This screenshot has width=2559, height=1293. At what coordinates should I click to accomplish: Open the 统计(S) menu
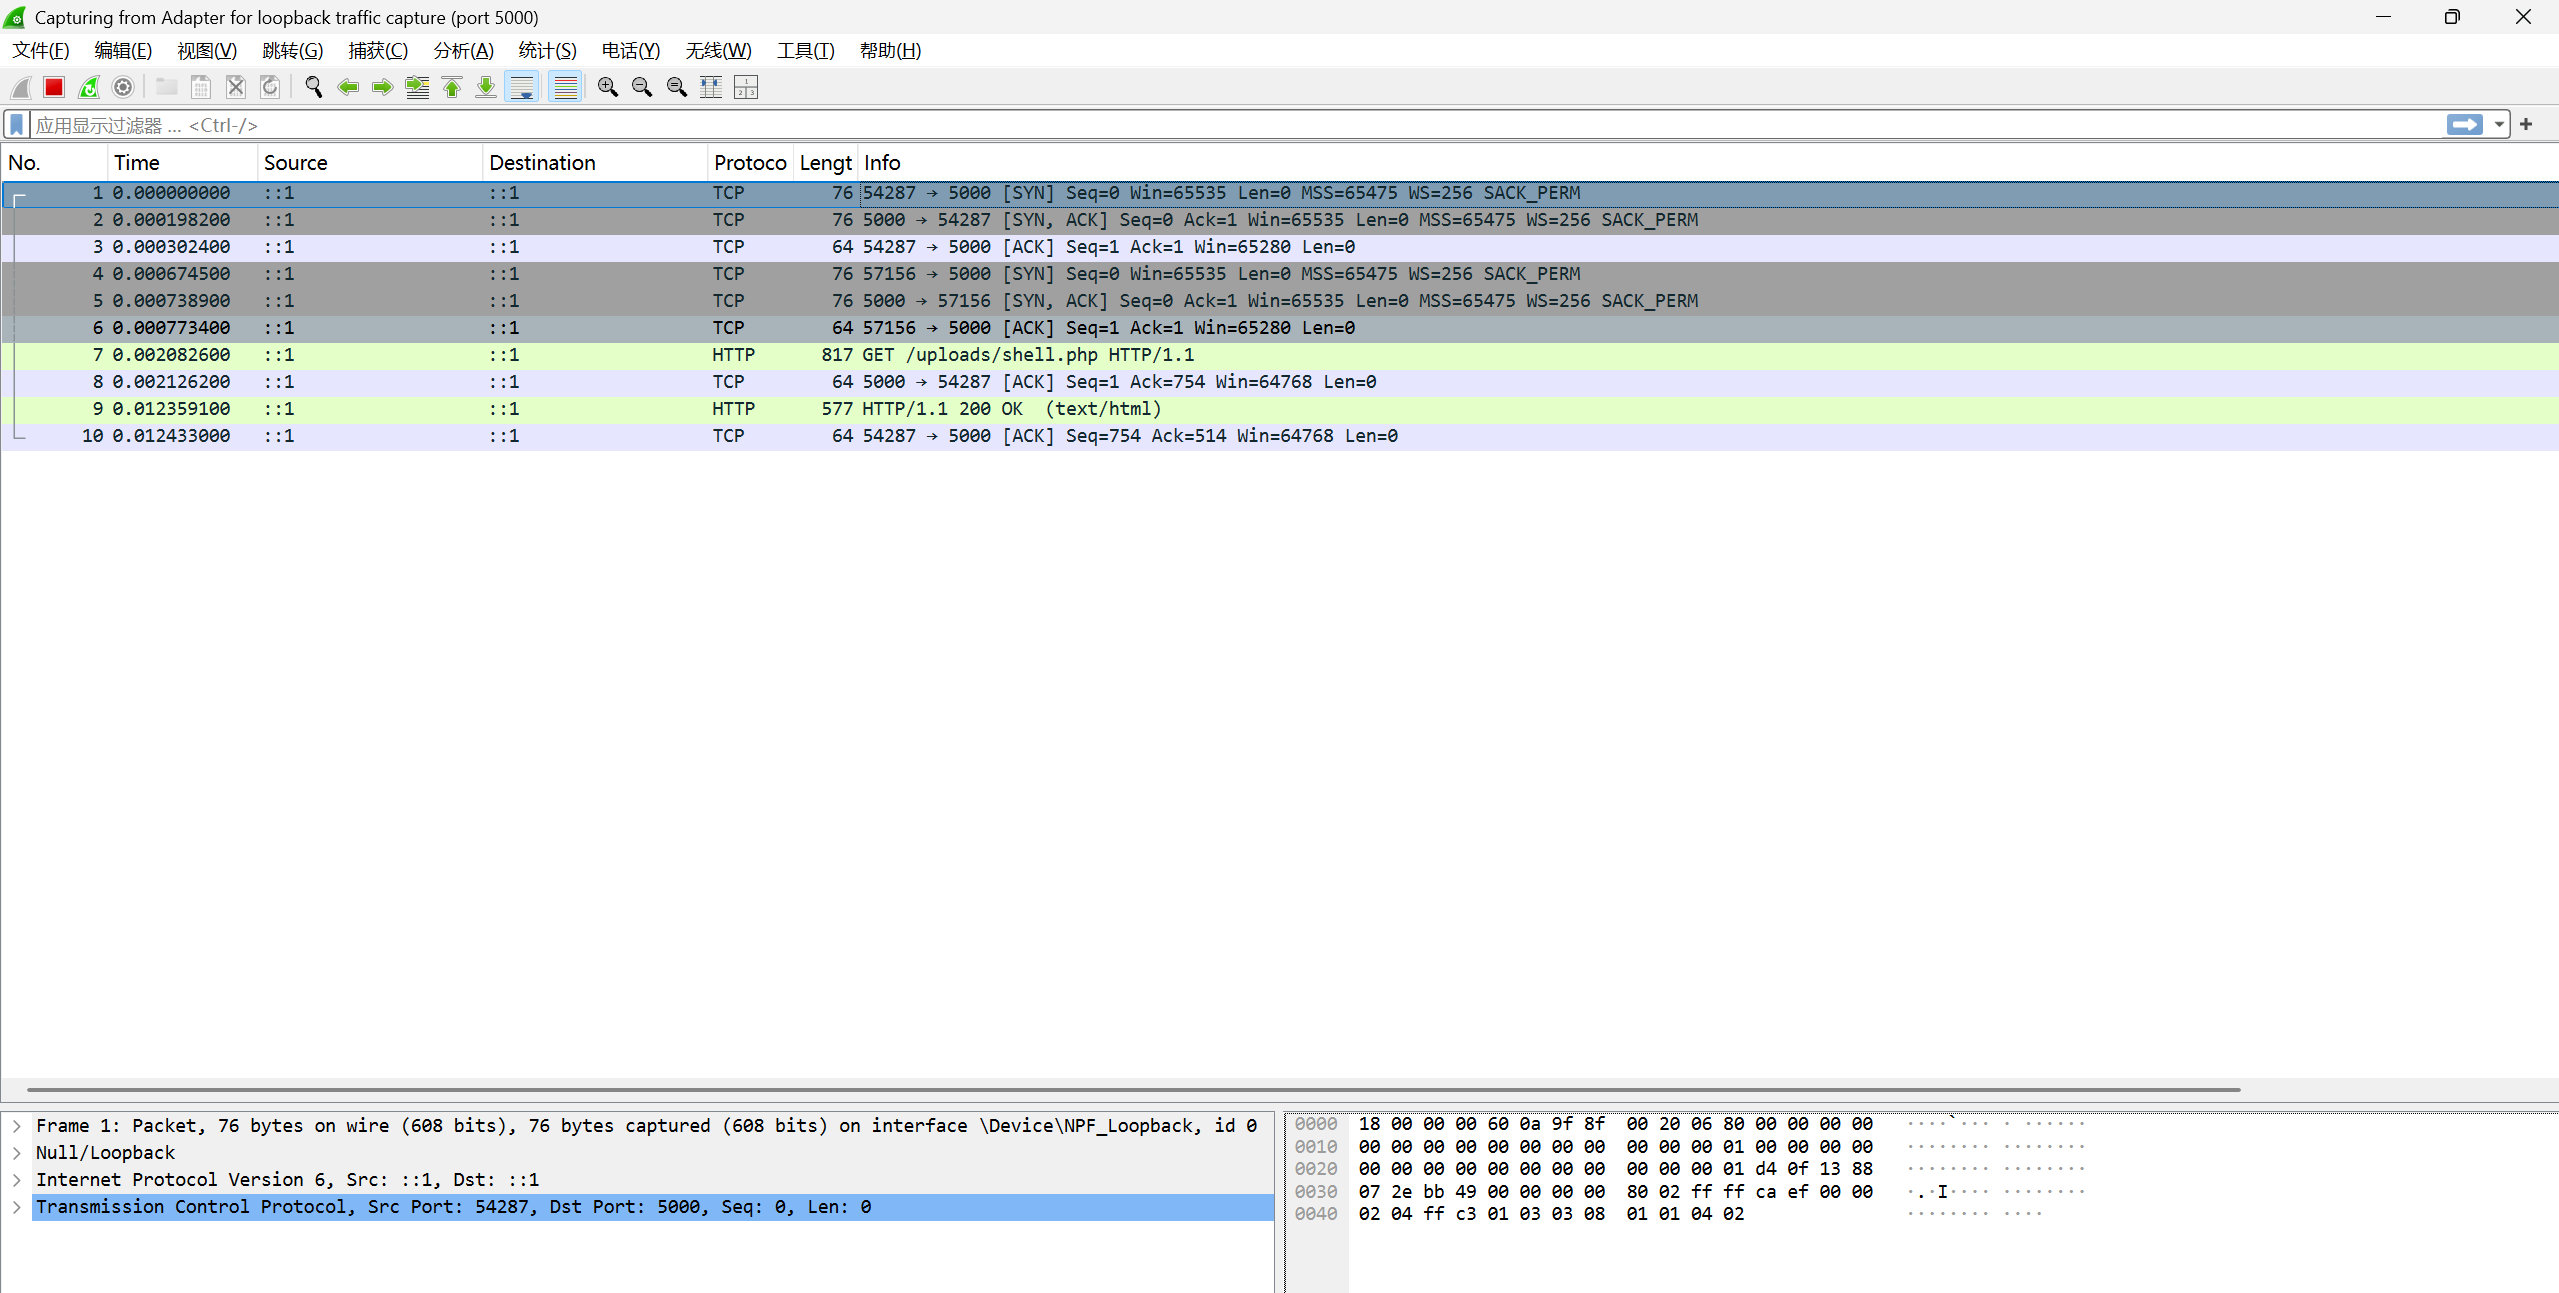click(548, 51)
